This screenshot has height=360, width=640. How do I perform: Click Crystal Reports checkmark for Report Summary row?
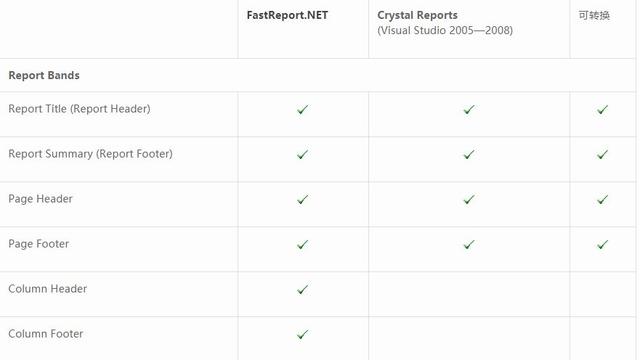[x=469, y=154]
